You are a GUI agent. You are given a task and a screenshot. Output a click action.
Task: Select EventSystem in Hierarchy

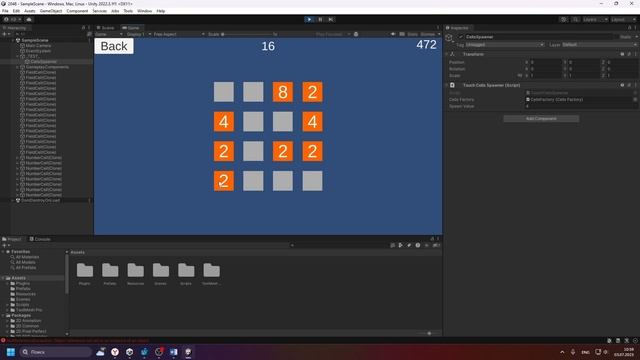tap(38, 51)
